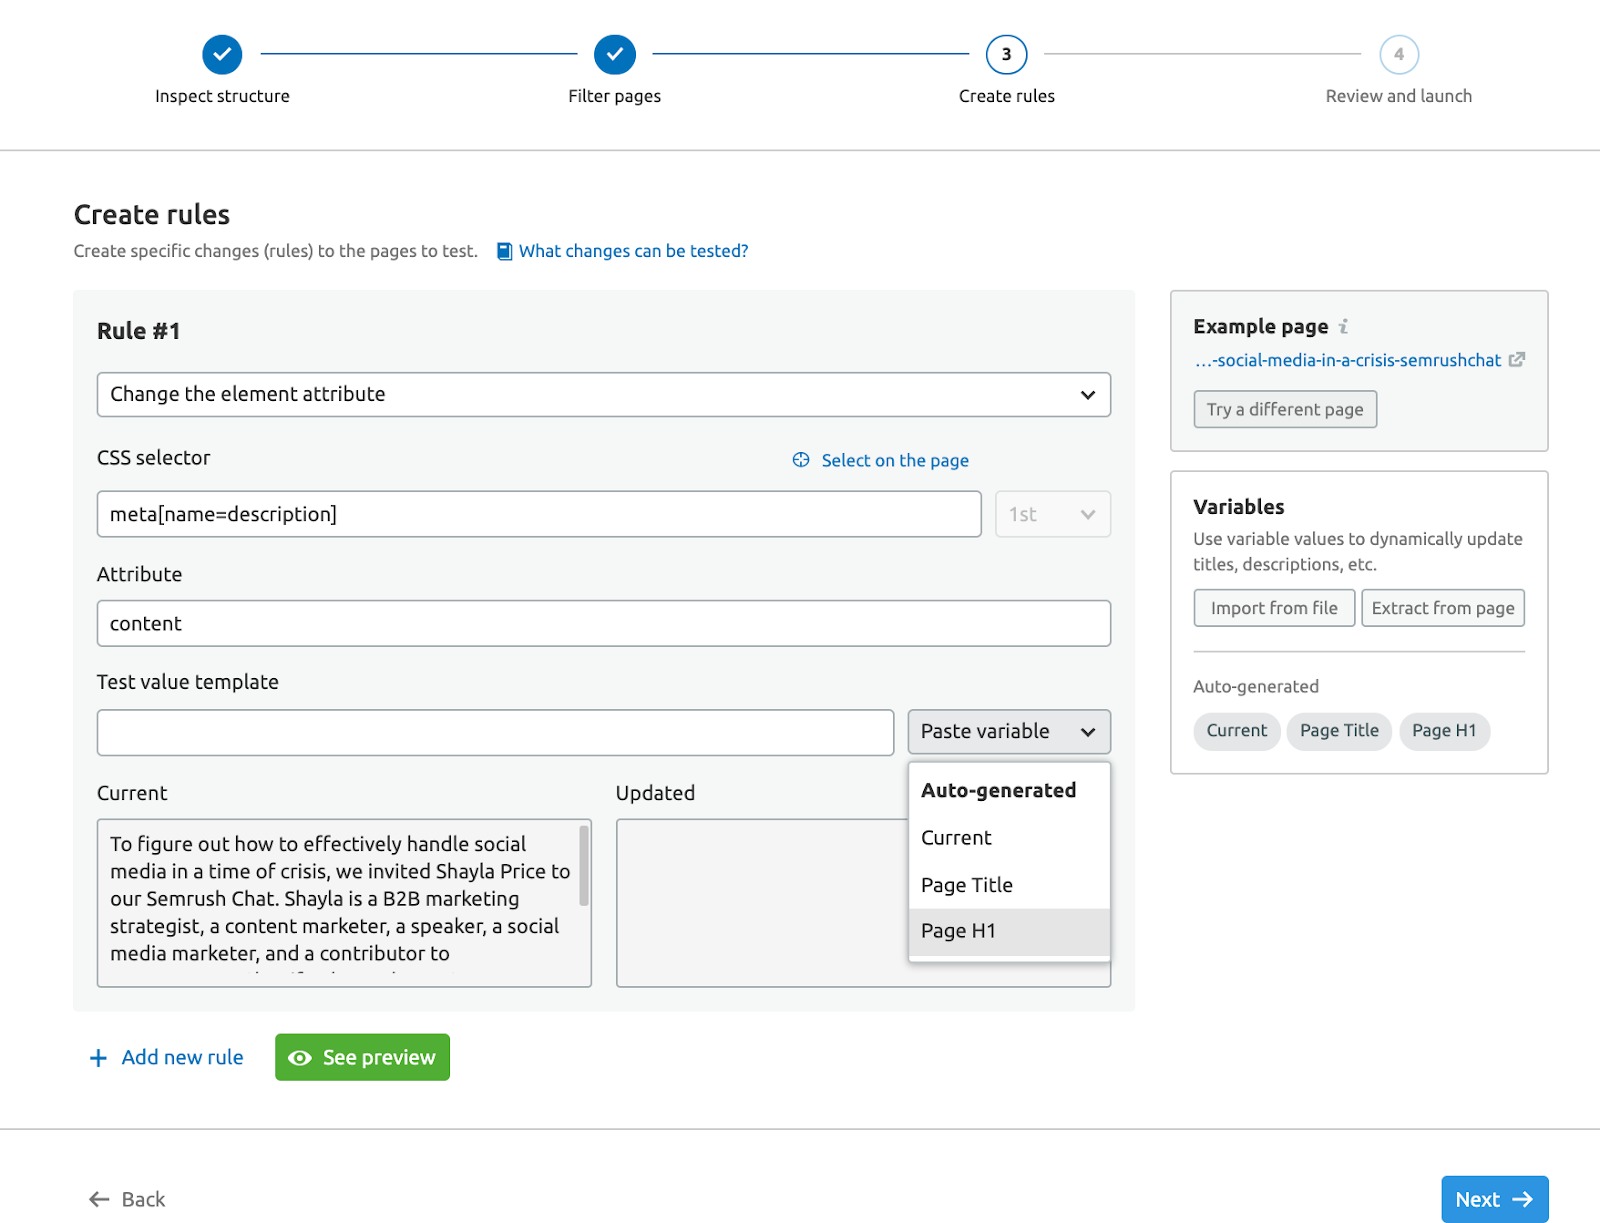The width and height of the screenshot is (1600, 1223).
Task: Click the left arrow icon beside Back
Action: coord(99,1199)
